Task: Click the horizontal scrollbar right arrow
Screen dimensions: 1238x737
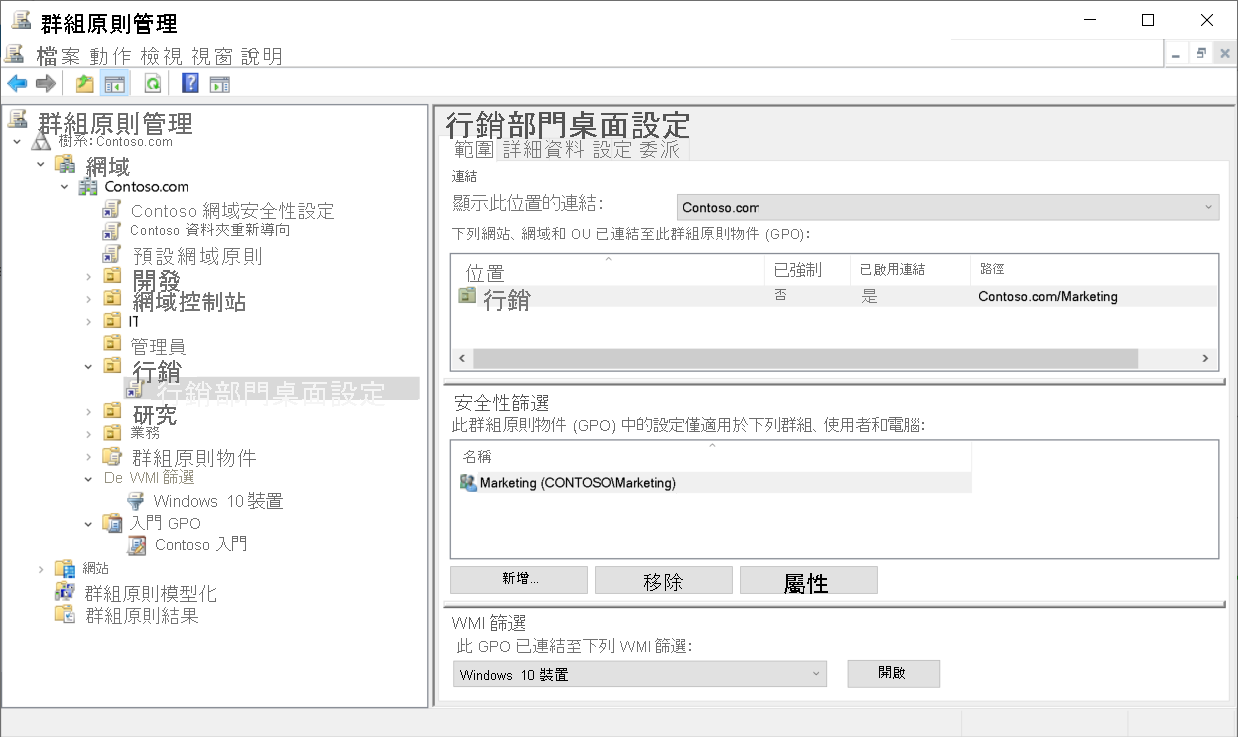Action: pos(1204,357)
